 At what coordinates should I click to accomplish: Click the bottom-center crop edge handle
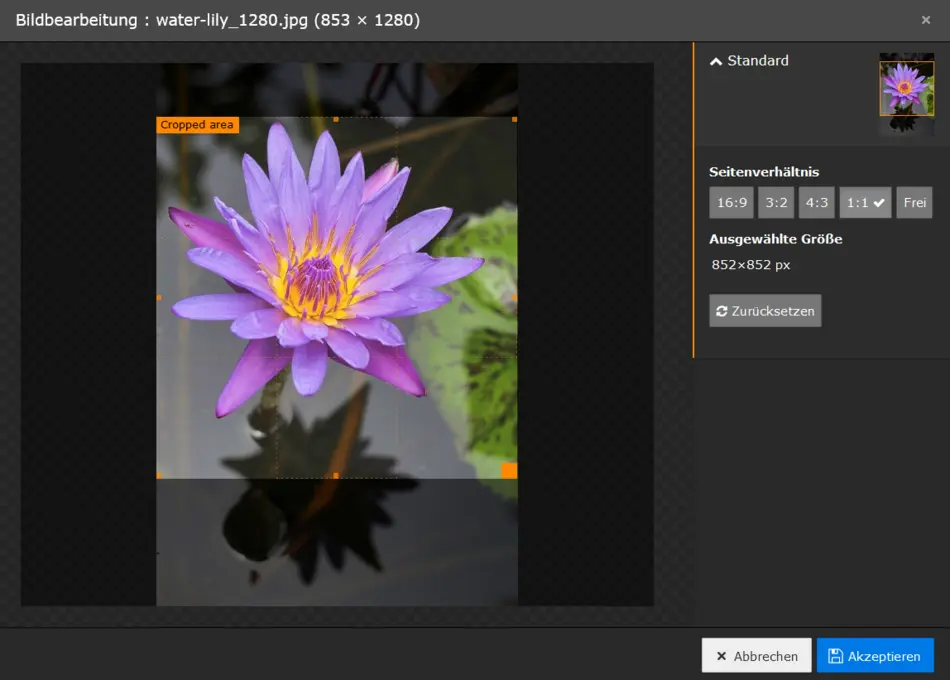tap(336, 475)
